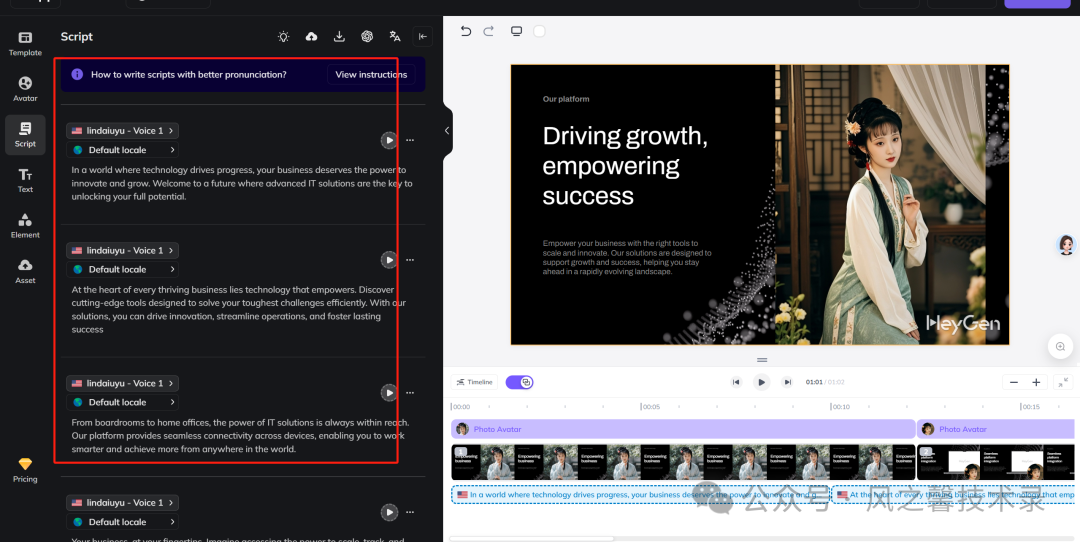This screenshot has height=542, width=1080.
Task: Click the Timeline button
Action: pos(474,382)
